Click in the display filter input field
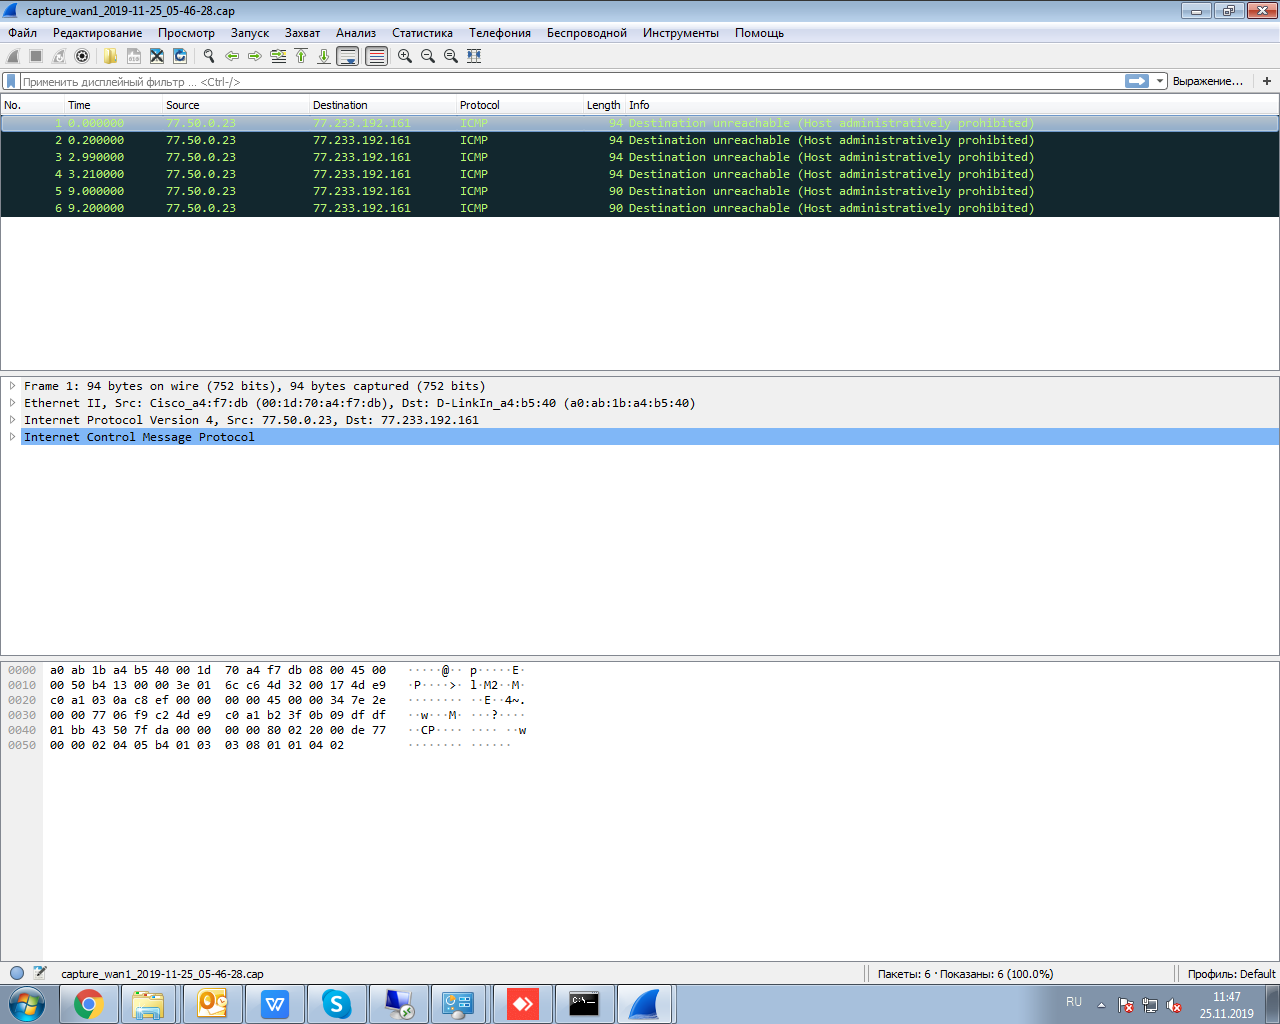This screenshot has width=1280, height=1024. 570,82
